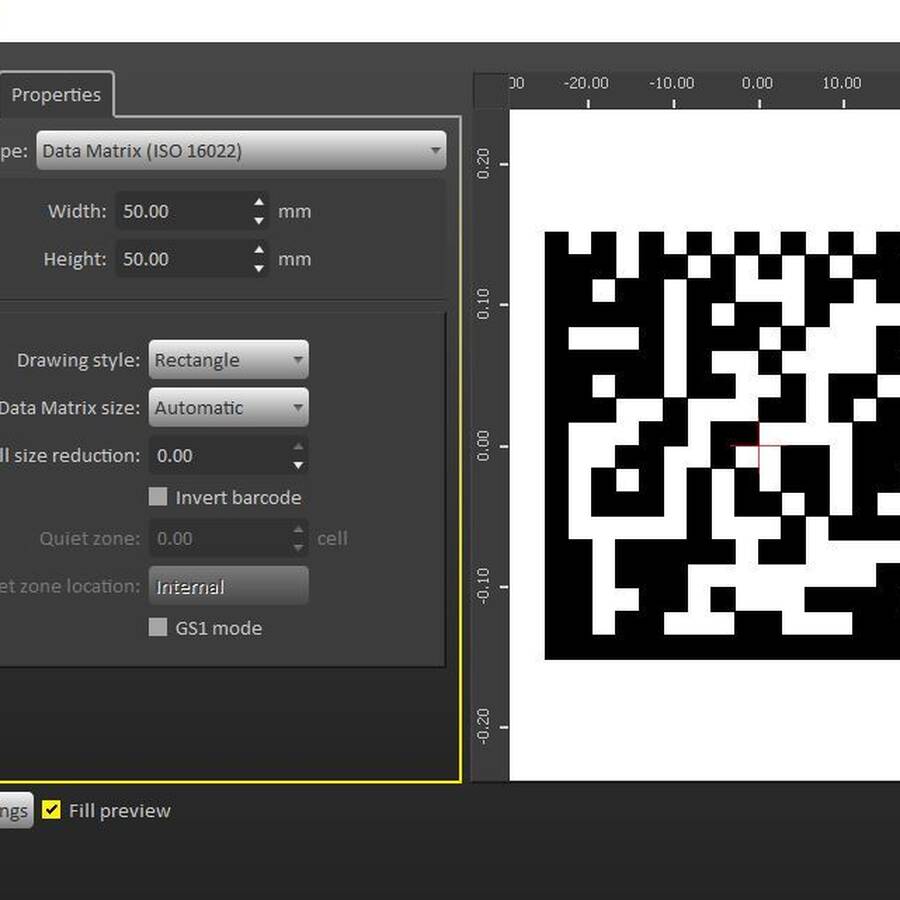Decrease Height with the down arrow
Image resolution: width=900 pixels, height=900 pixels.
tap(259, 268)
